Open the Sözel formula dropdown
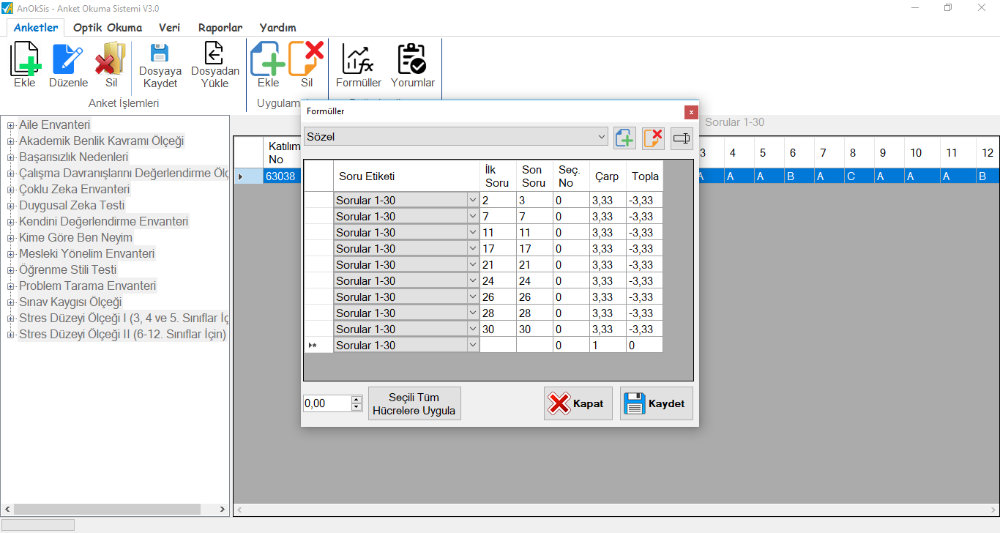Image resolution: width=1000 pixels, height=533 pixels. tap(600, 136)
